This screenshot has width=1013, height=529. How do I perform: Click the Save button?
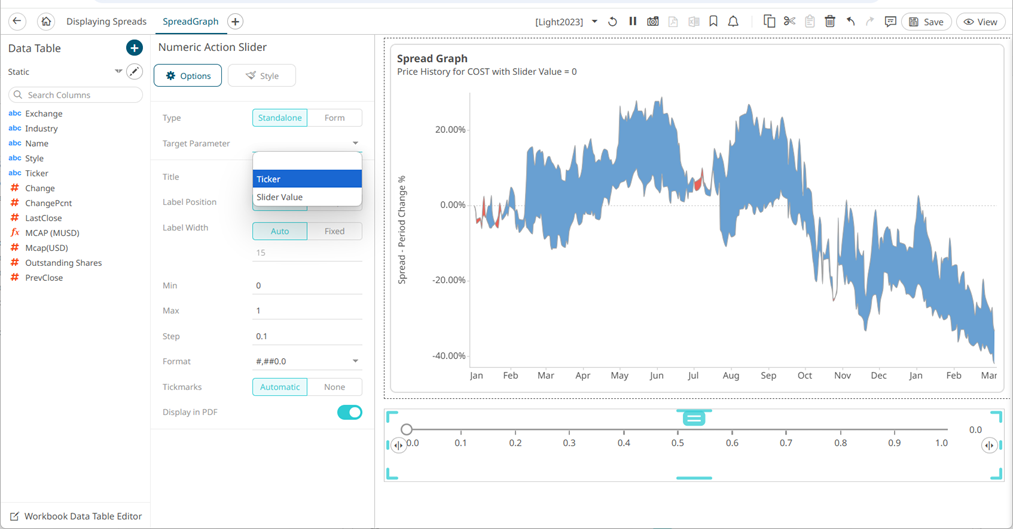[x=925, y=21]
